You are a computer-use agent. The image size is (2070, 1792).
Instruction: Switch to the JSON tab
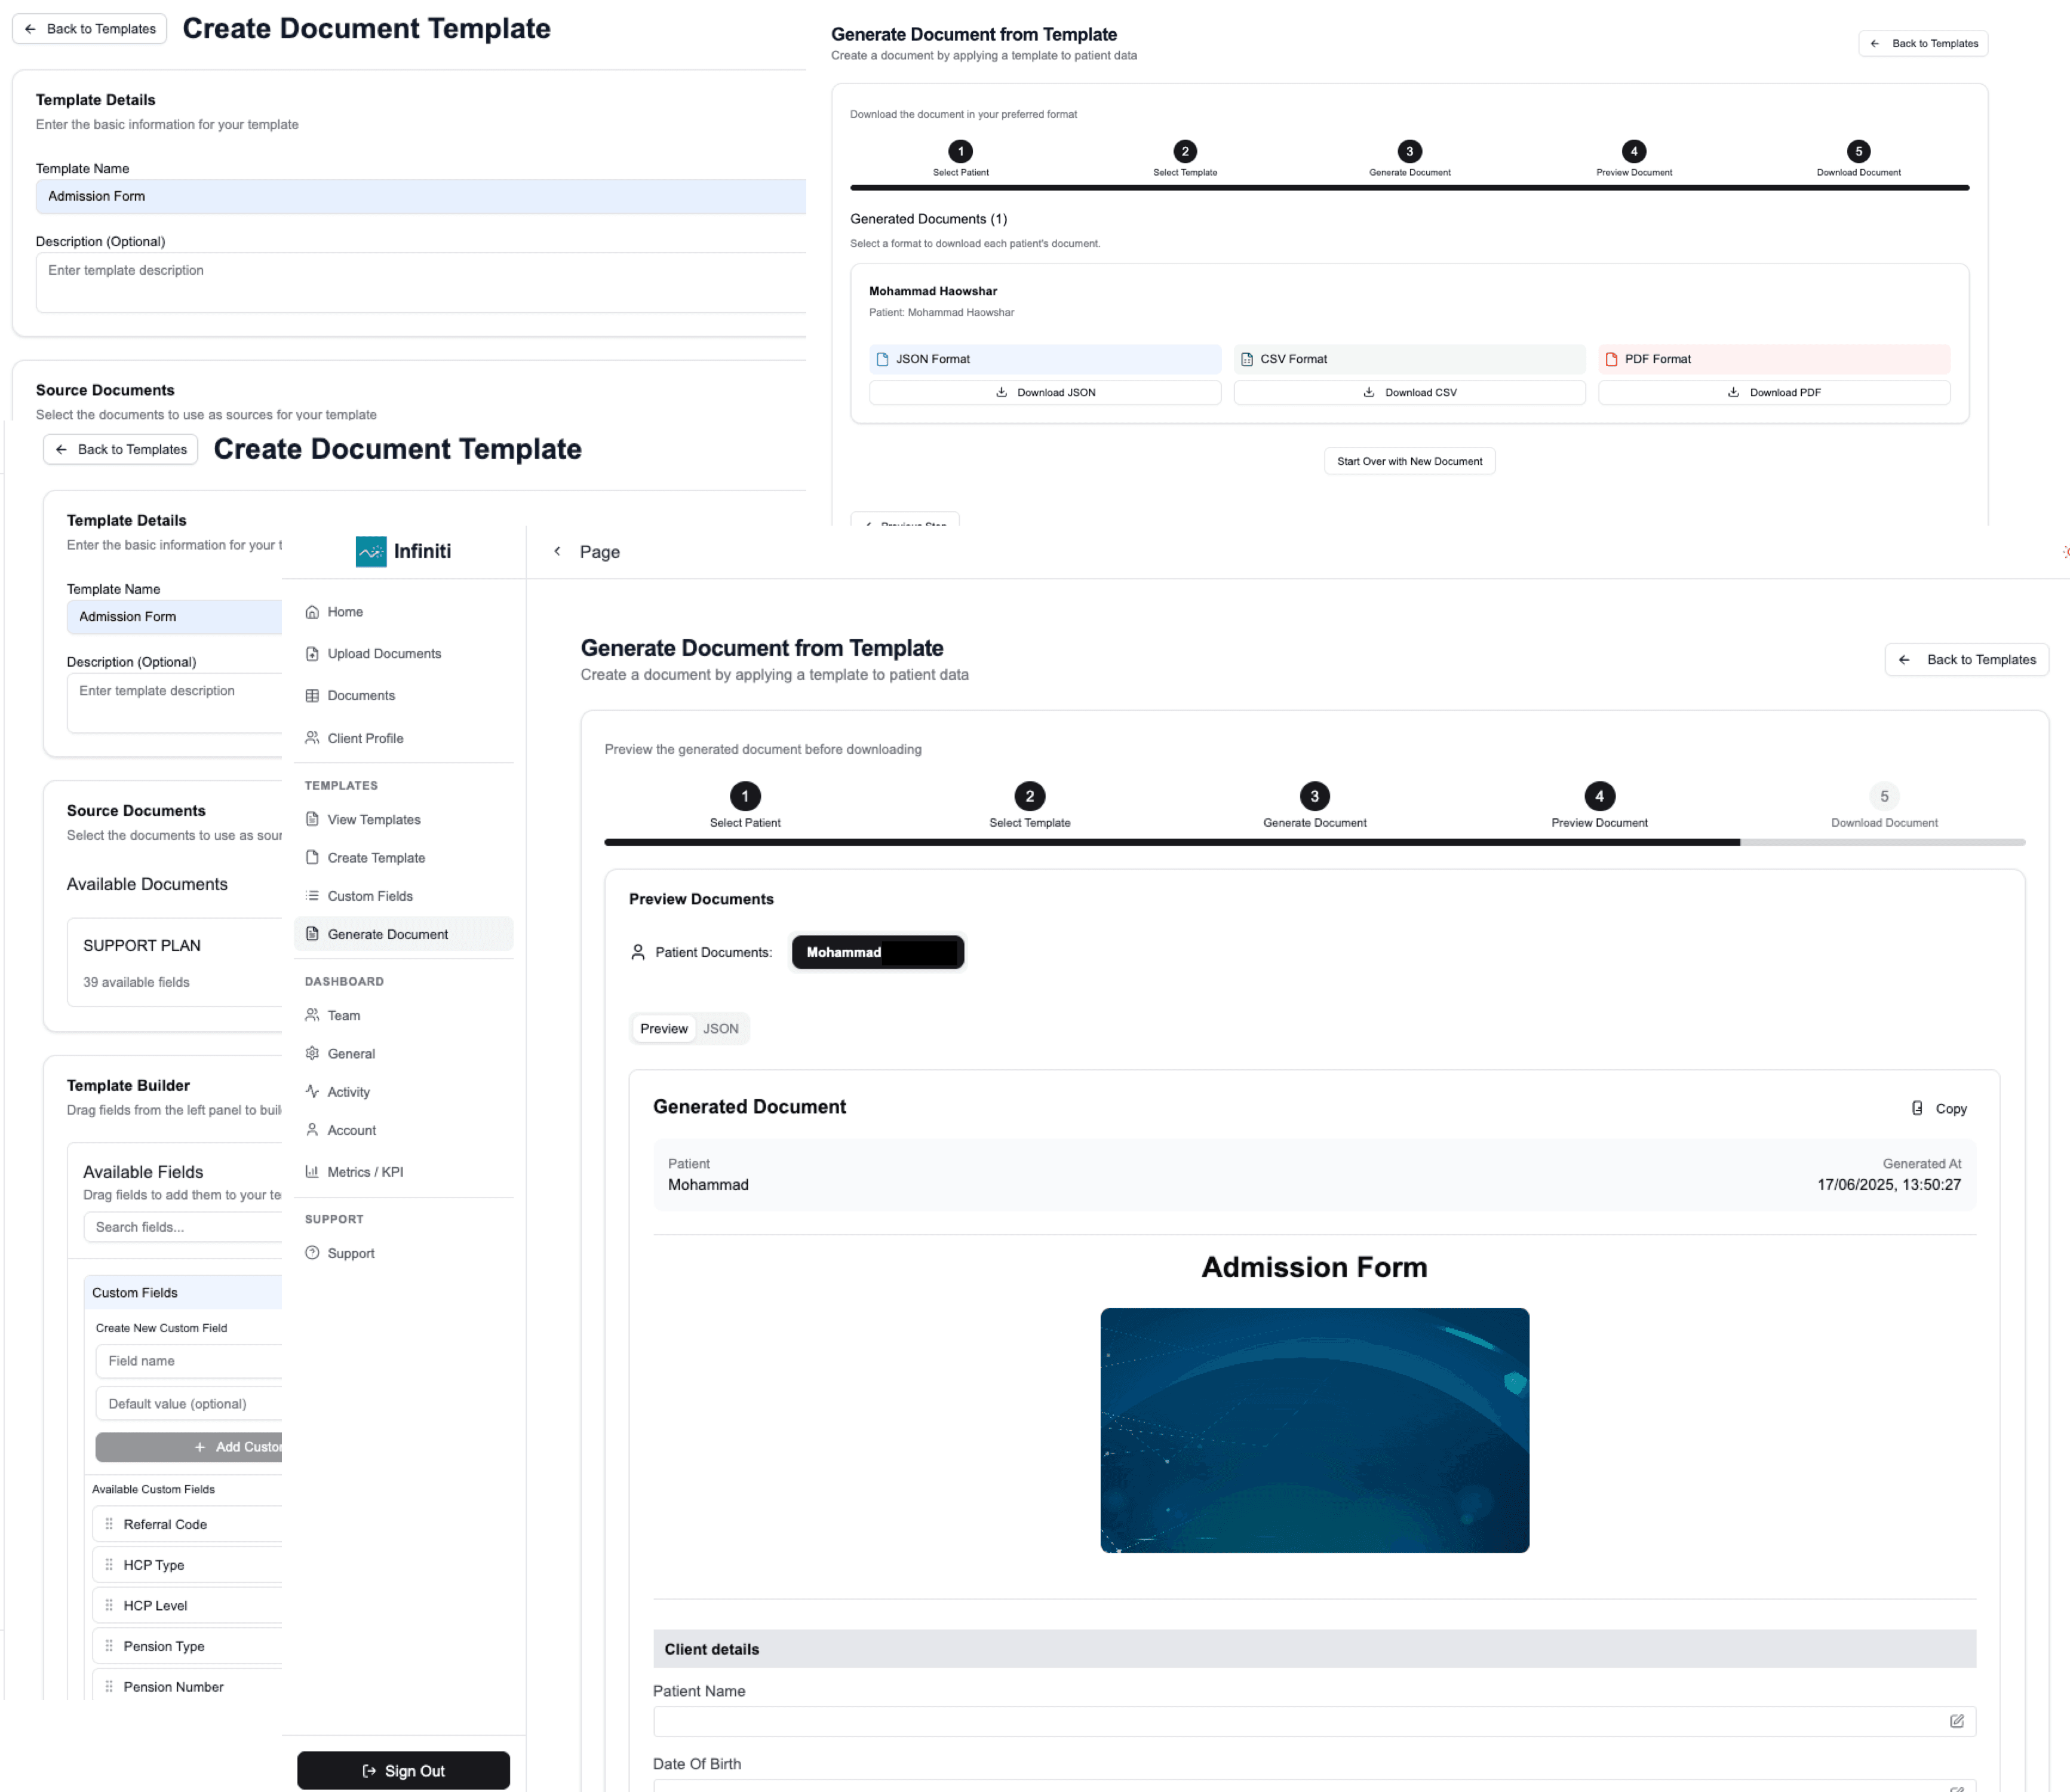coord(720,1029)
